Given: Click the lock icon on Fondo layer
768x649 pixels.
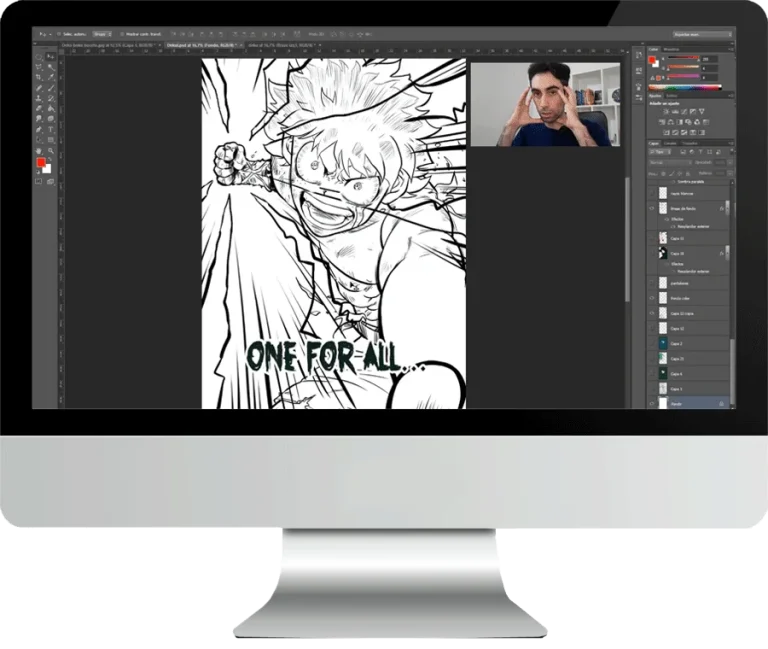Looking at the screenshot, I should [721, 404].
